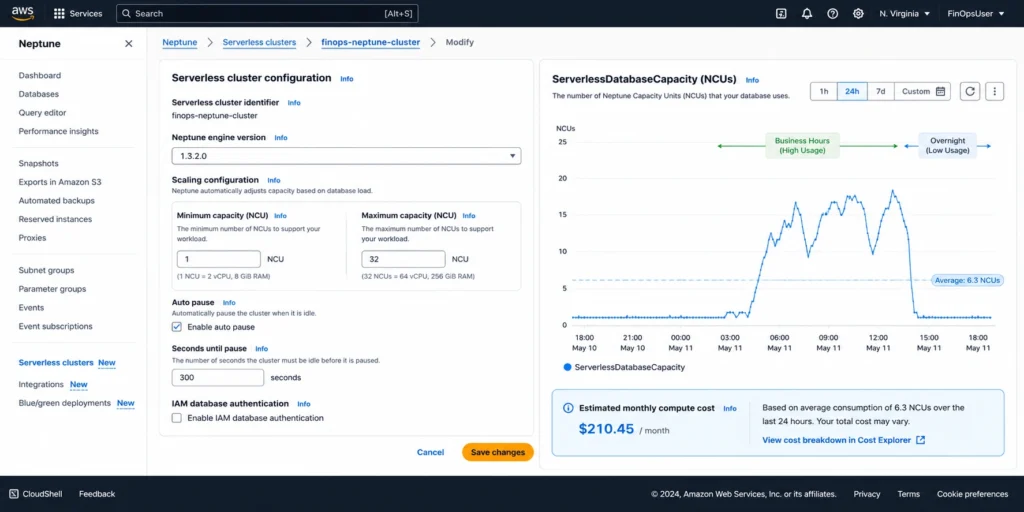Image resolution: width=1024 pixels, height=512 pixels.
Task: Open Exports in Amazon S3
Action: tap(59, 182)
